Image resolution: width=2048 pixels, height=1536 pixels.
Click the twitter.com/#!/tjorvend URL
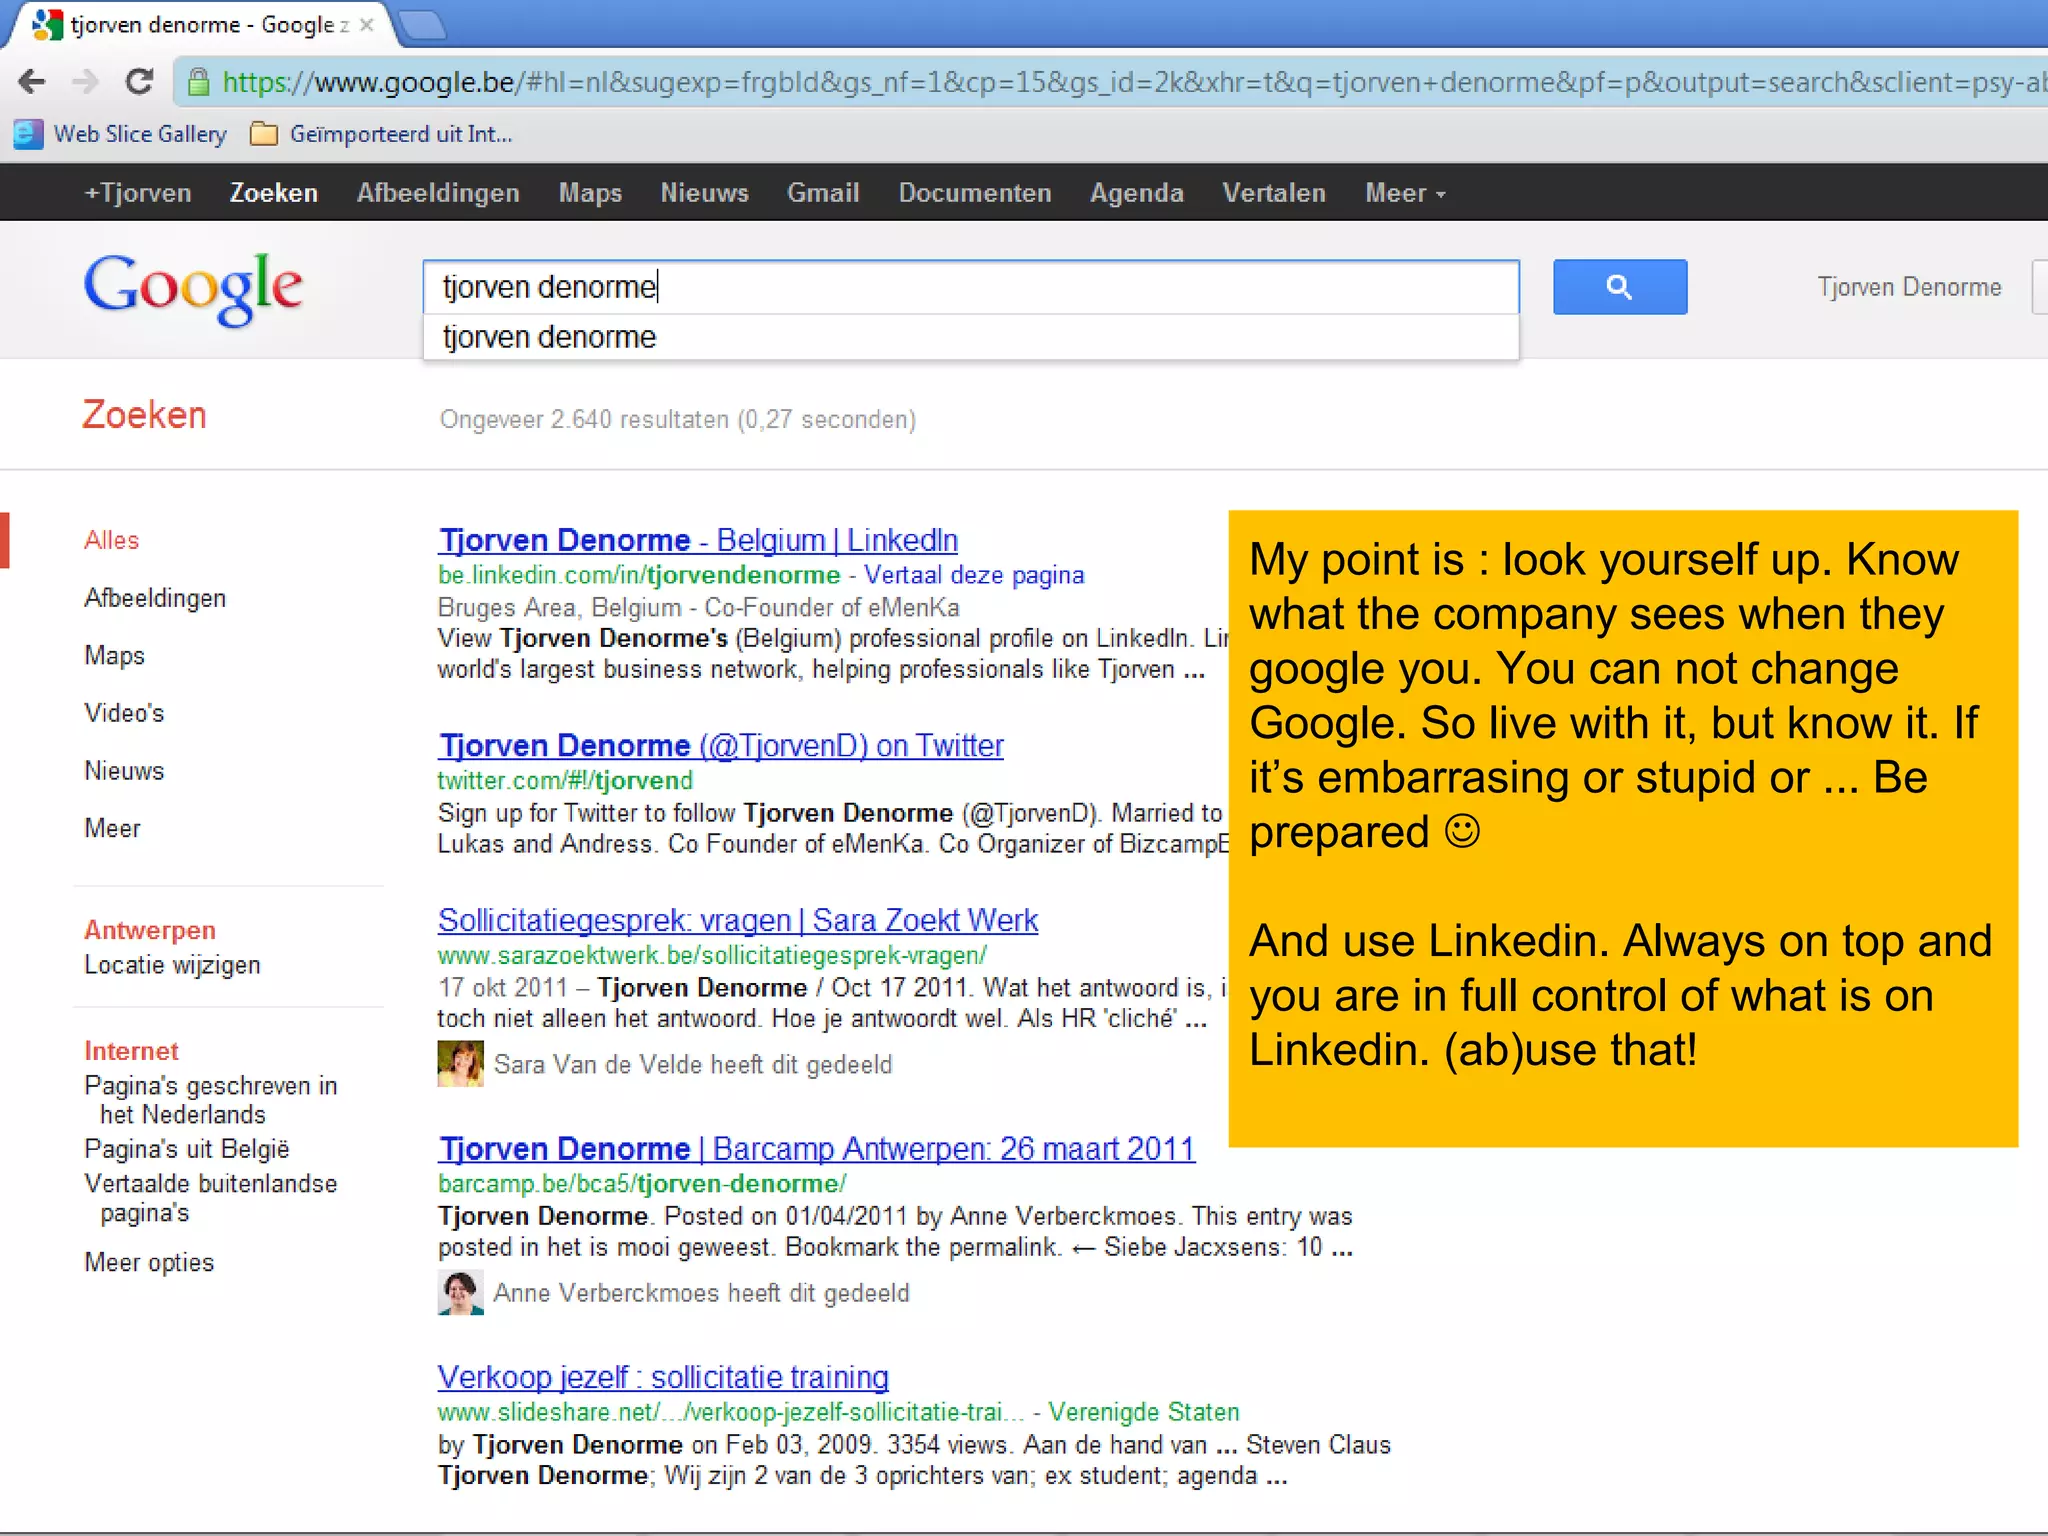click(x=565, y=780)
